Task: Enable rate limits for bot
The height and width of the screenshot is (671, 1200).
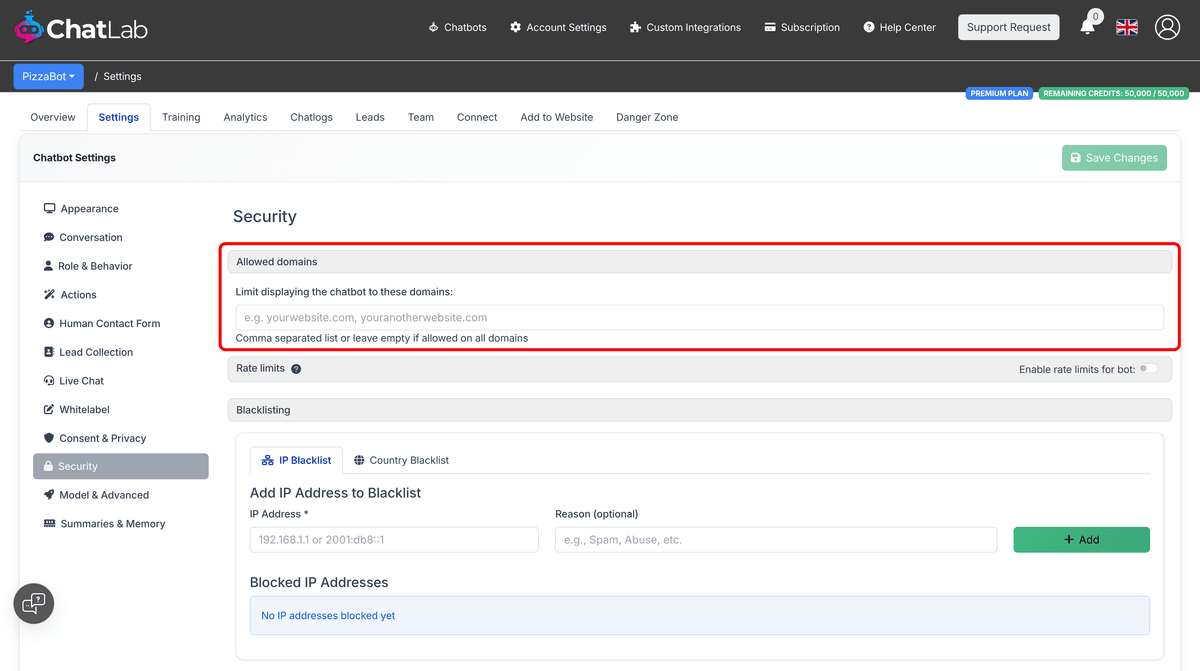Action: tap(1150, 368)
